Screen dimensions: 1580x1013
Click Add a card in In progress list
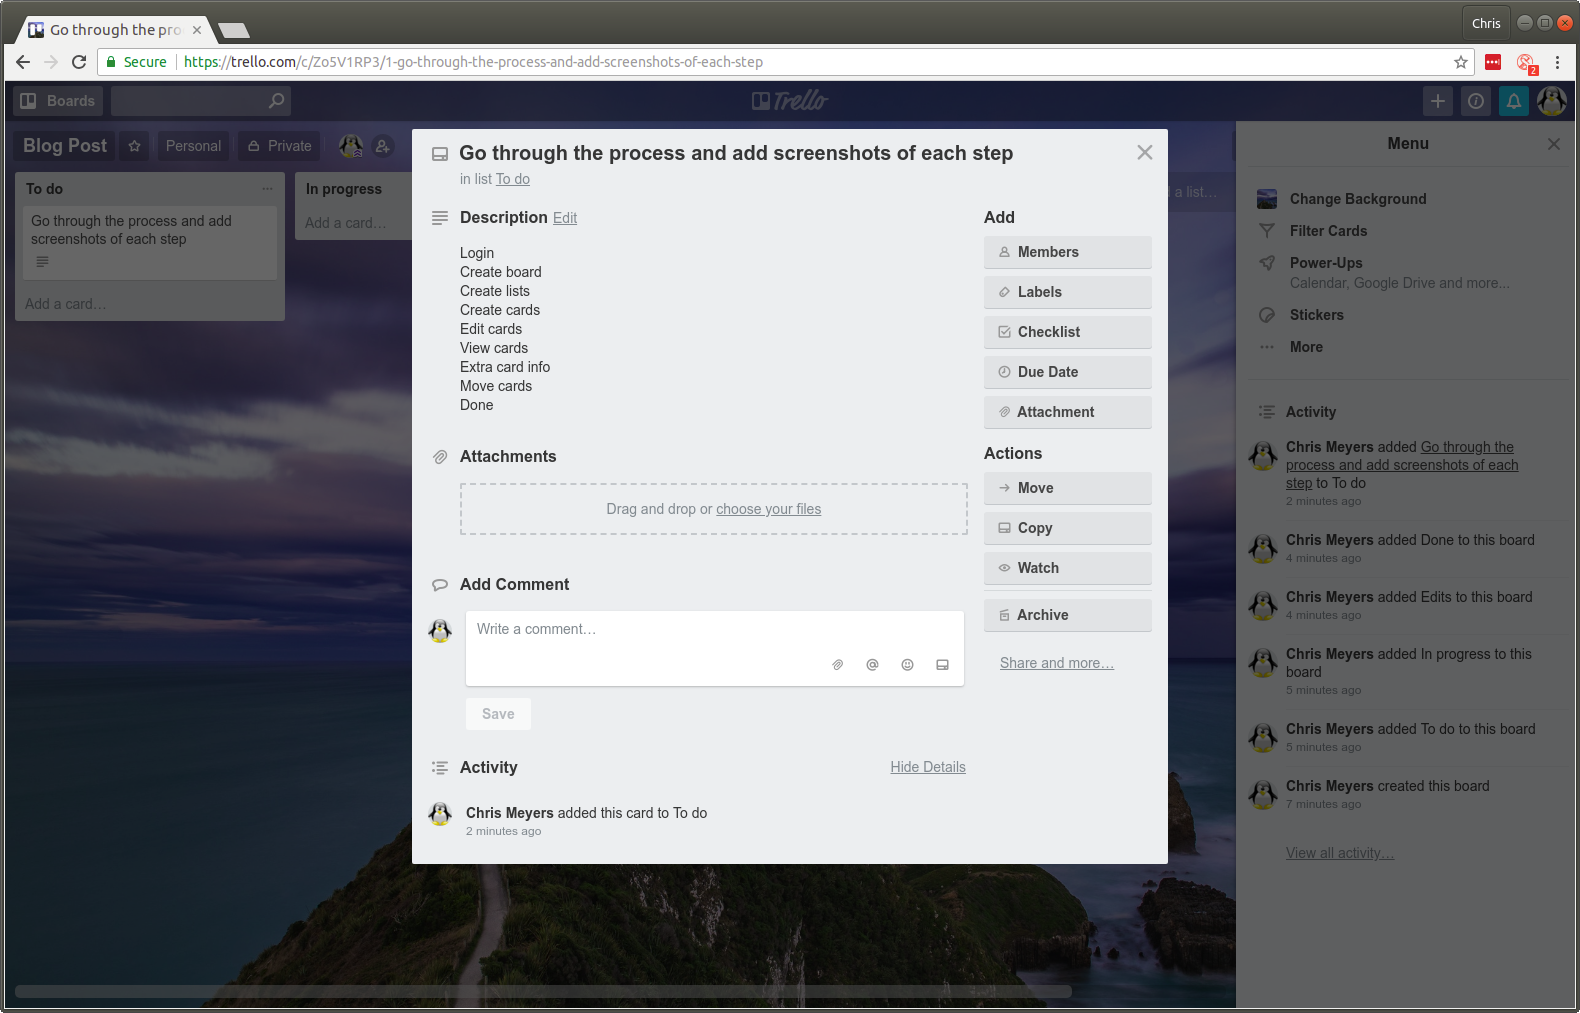click(x=346, y=223)
